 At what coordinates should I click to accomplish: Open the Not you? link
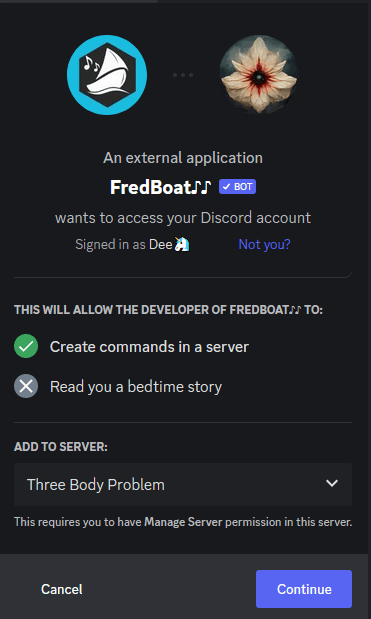(x=264, y=245)
